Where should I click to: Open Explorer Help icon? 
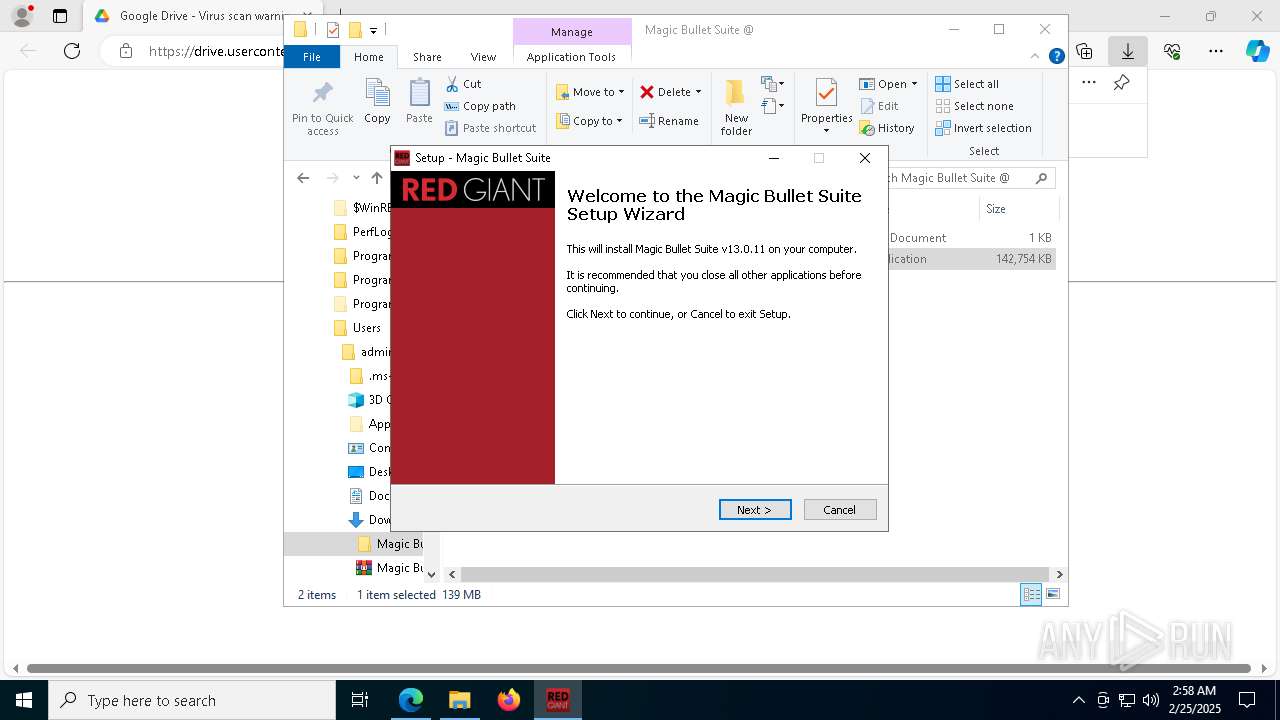coord(1056,57)
